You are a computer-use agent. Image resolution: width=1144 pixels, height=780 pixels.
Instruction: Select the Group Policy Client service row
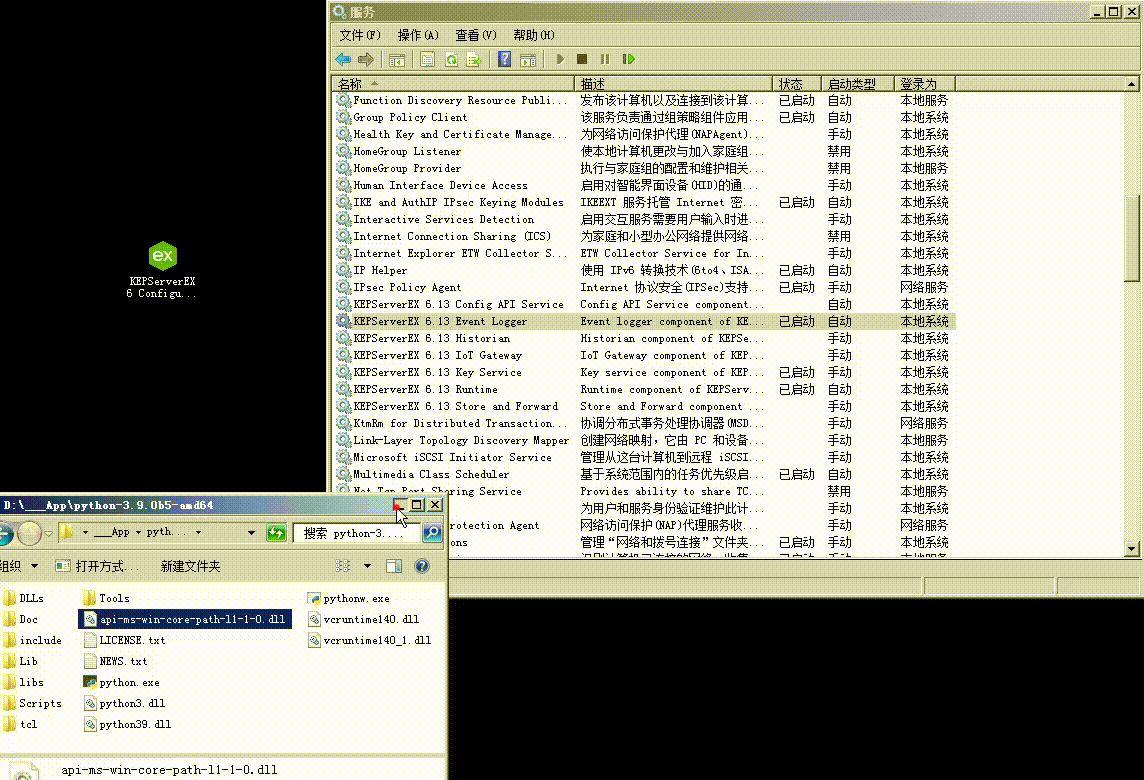645,117
